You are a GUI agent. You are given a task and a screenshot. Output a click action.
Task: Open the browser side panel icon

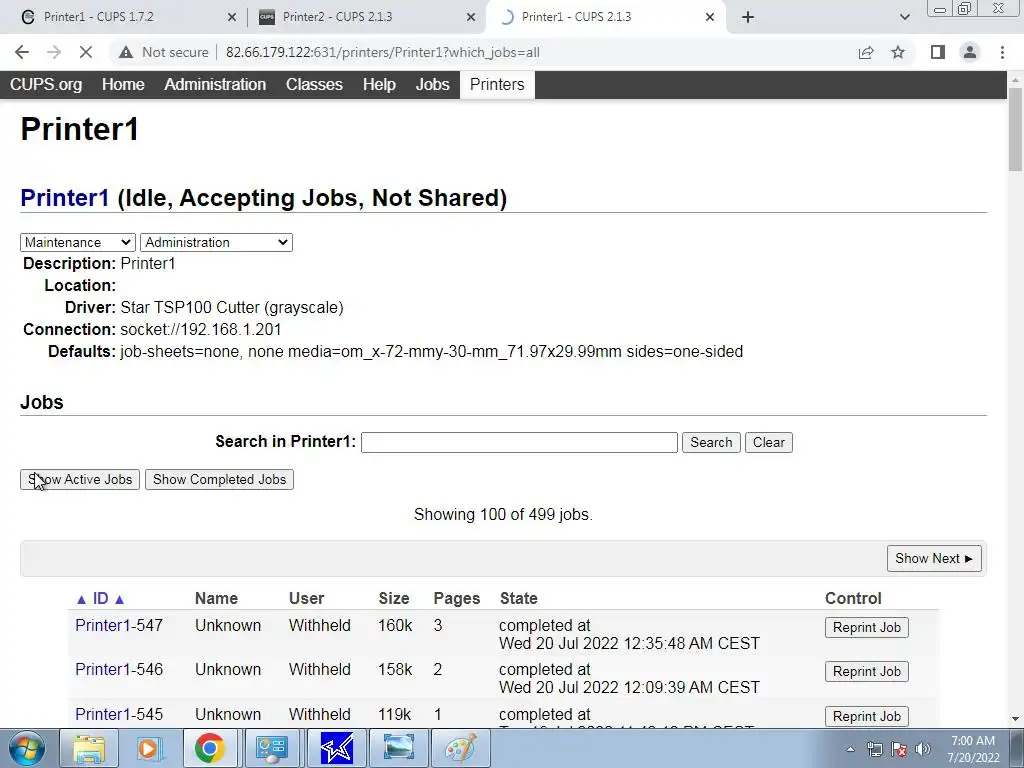coord(938,52)
